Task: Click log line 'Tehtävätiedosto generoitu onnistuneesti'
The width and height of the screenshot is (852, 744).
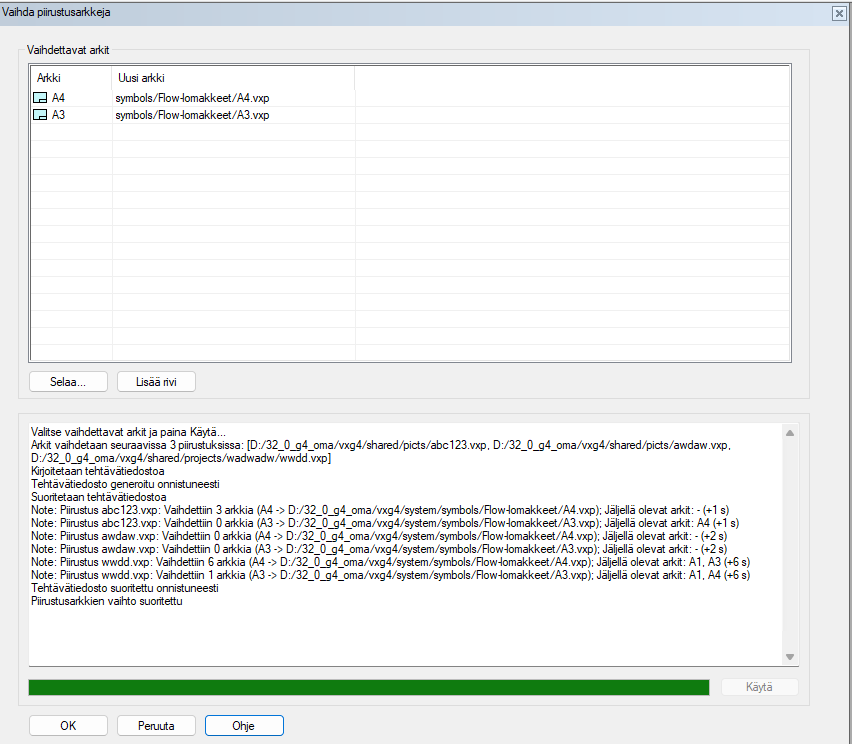Action: pos(126,484)
